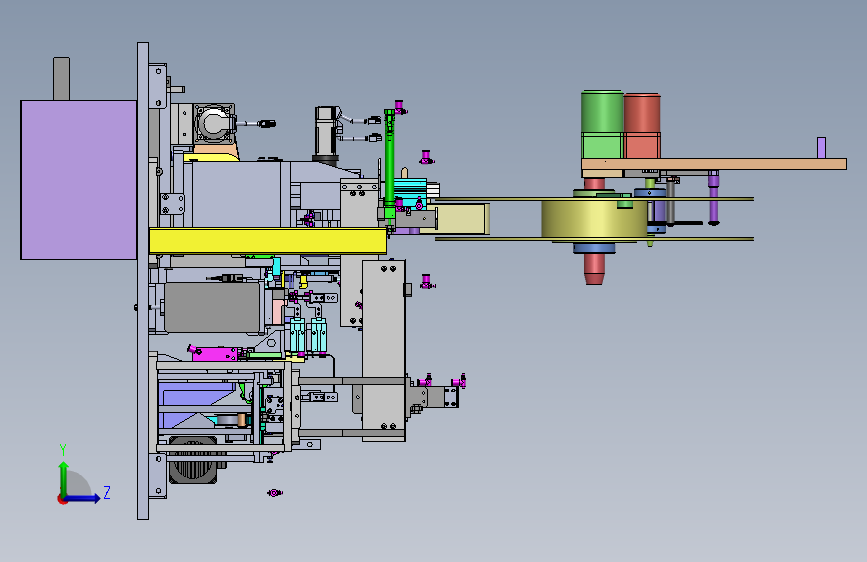Select the magenta block in lower assembly
Screen dimensions: 867x562
point(215,353)
